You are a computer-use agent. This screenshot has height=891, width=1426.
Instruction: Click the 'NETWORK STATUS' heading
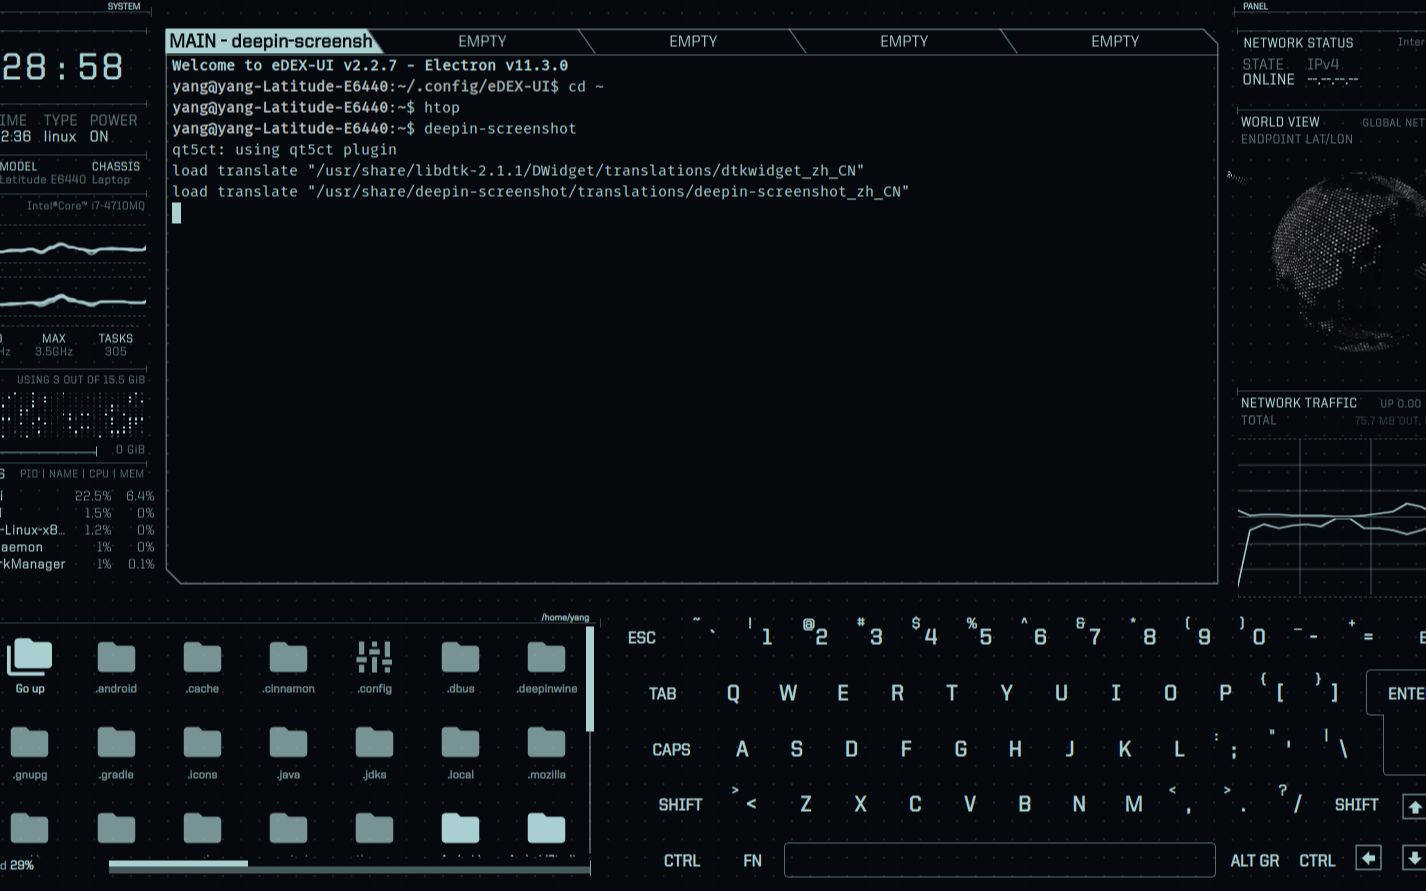[x=1298, y=43]
